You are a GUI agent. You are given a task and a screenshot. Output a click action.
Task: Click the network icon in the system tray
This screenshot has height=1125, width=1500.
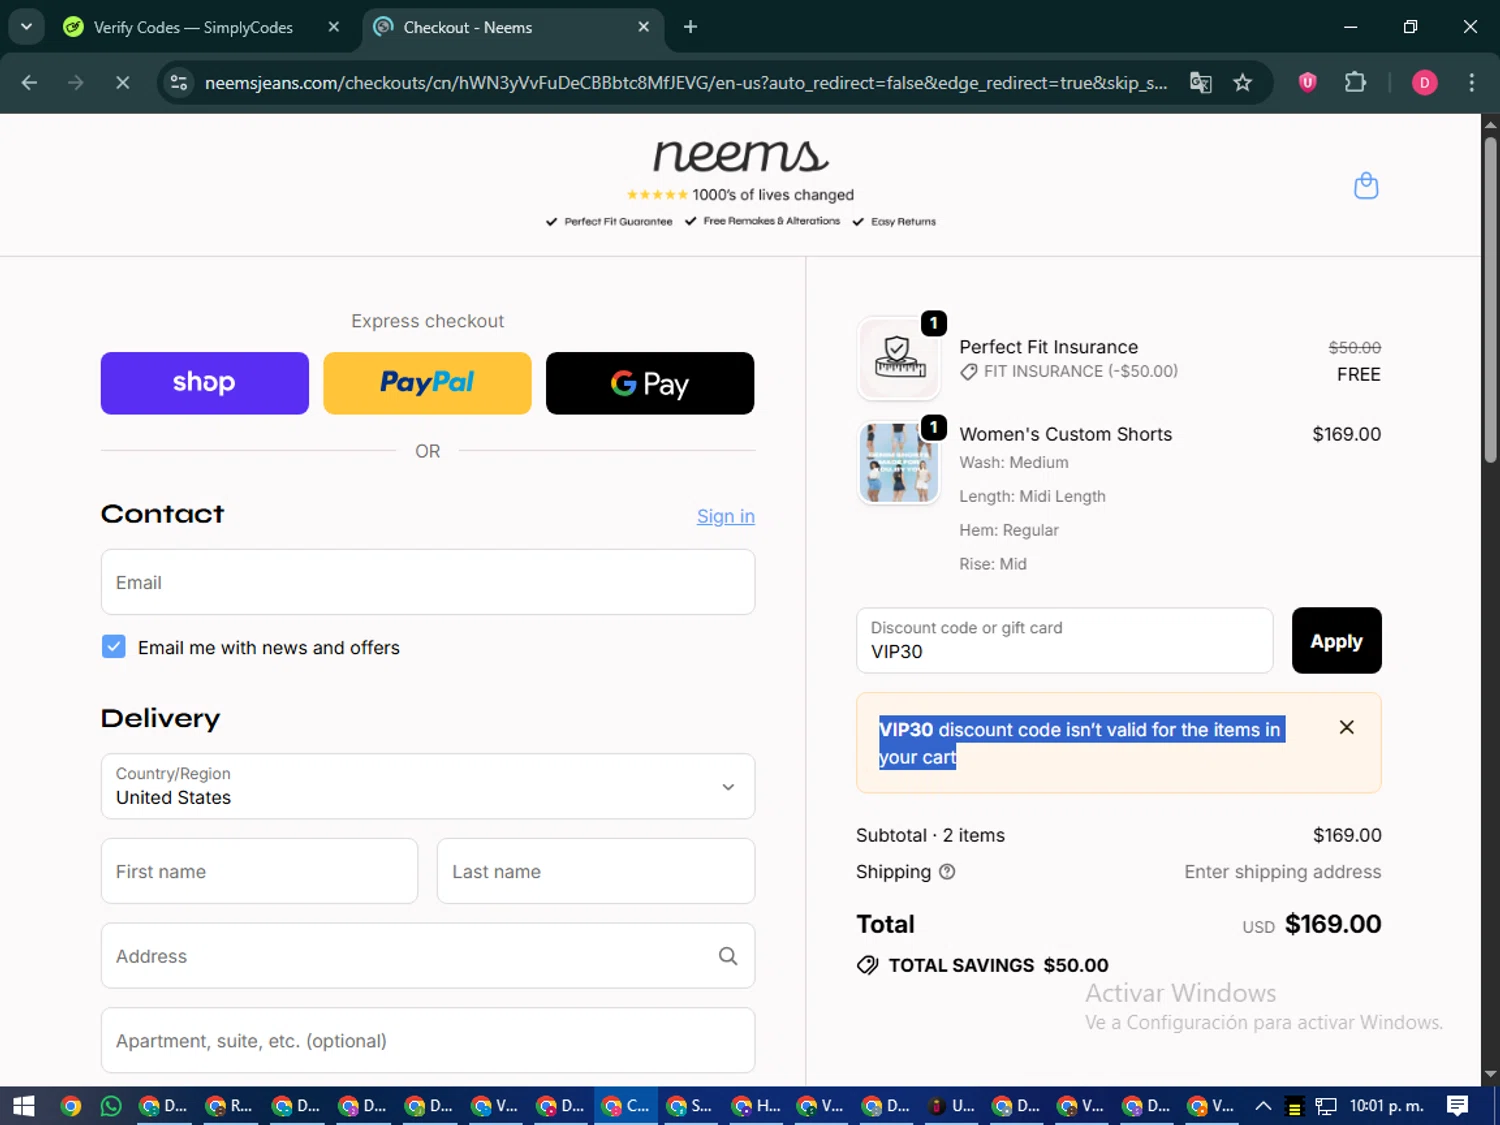pyautogui.click(x=1325, y=1106)
